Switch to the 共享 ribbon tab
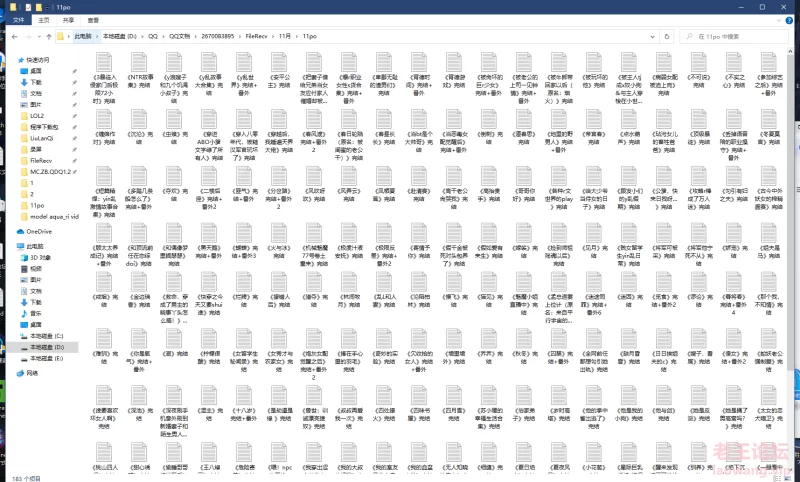800x482 pixels. click(68, 20)
